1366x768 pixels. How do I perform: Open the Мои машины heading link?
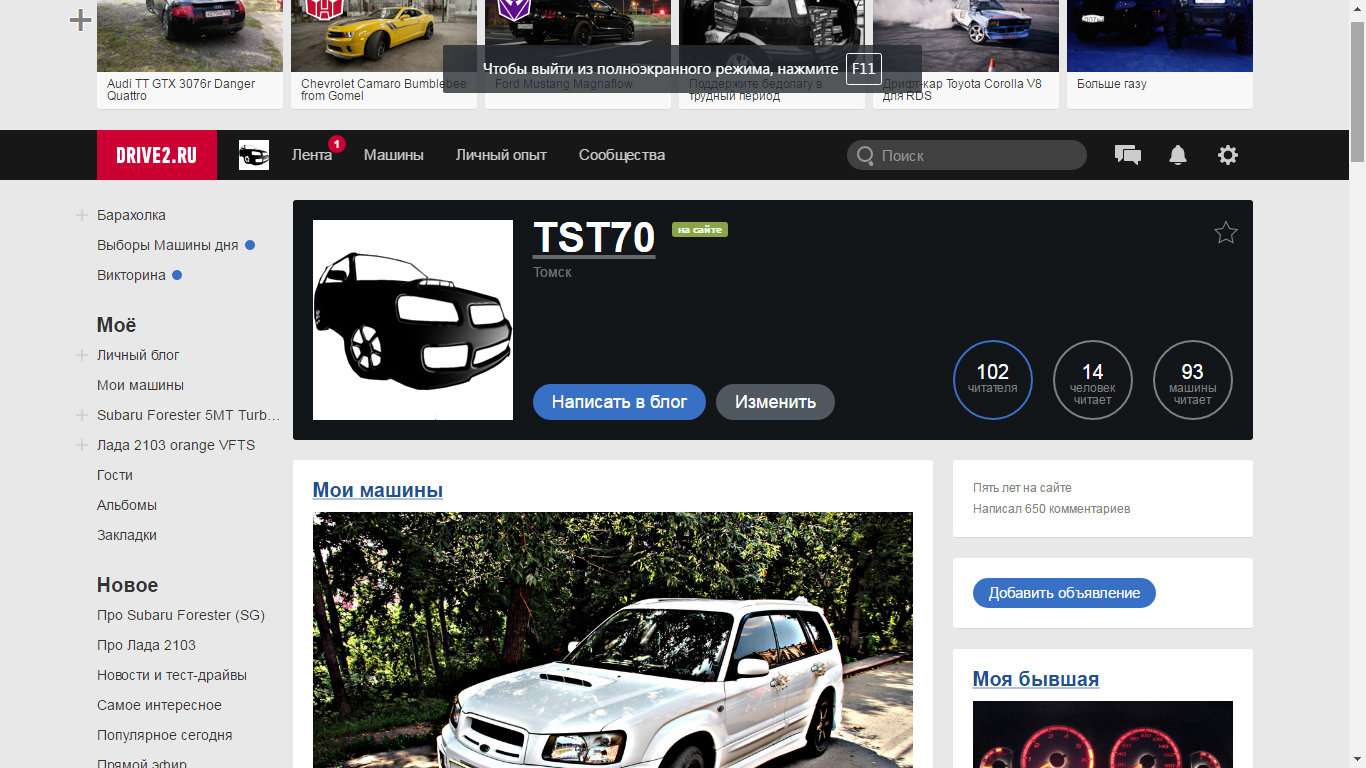(378, 490)
